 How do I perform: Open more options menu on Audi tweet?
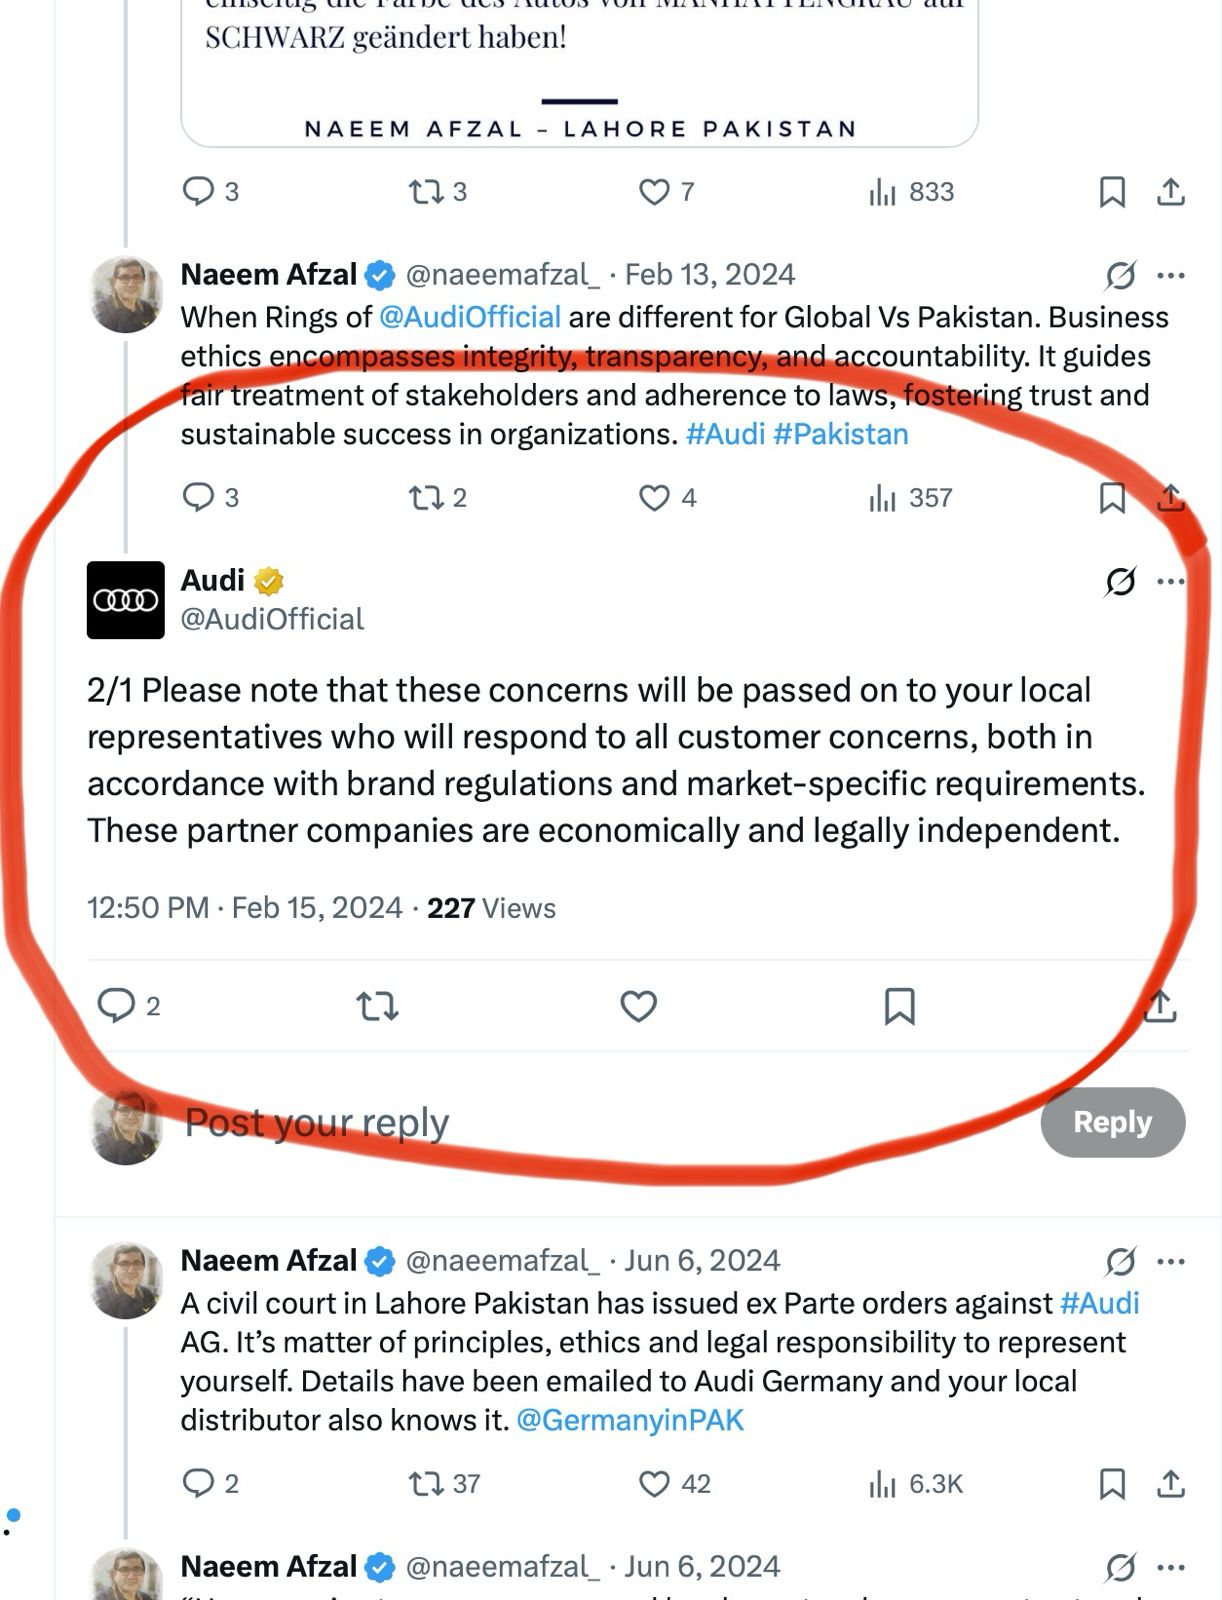pyautogui.click(x=1170, y=581)
